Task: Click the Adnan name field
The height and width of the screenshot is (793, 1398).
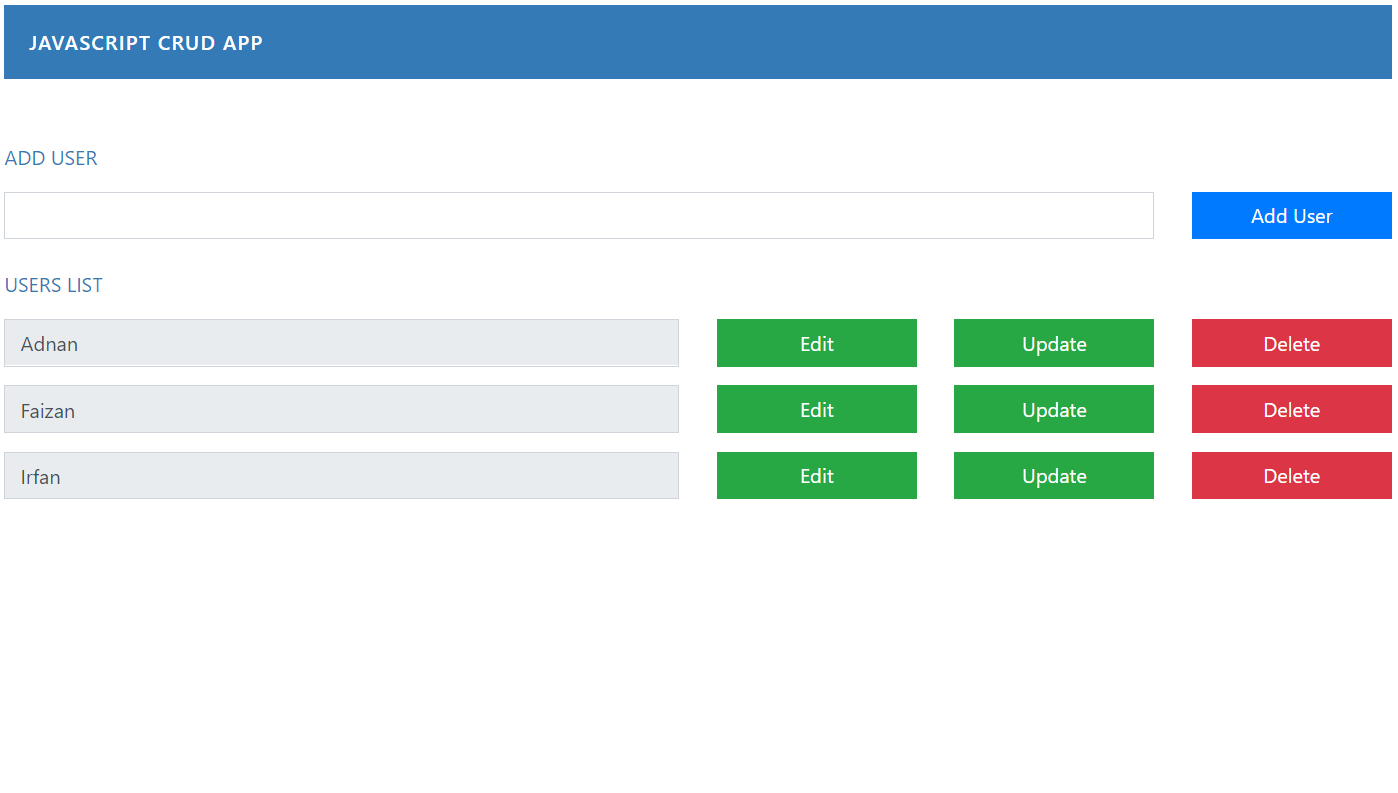Action: (341, 343)
